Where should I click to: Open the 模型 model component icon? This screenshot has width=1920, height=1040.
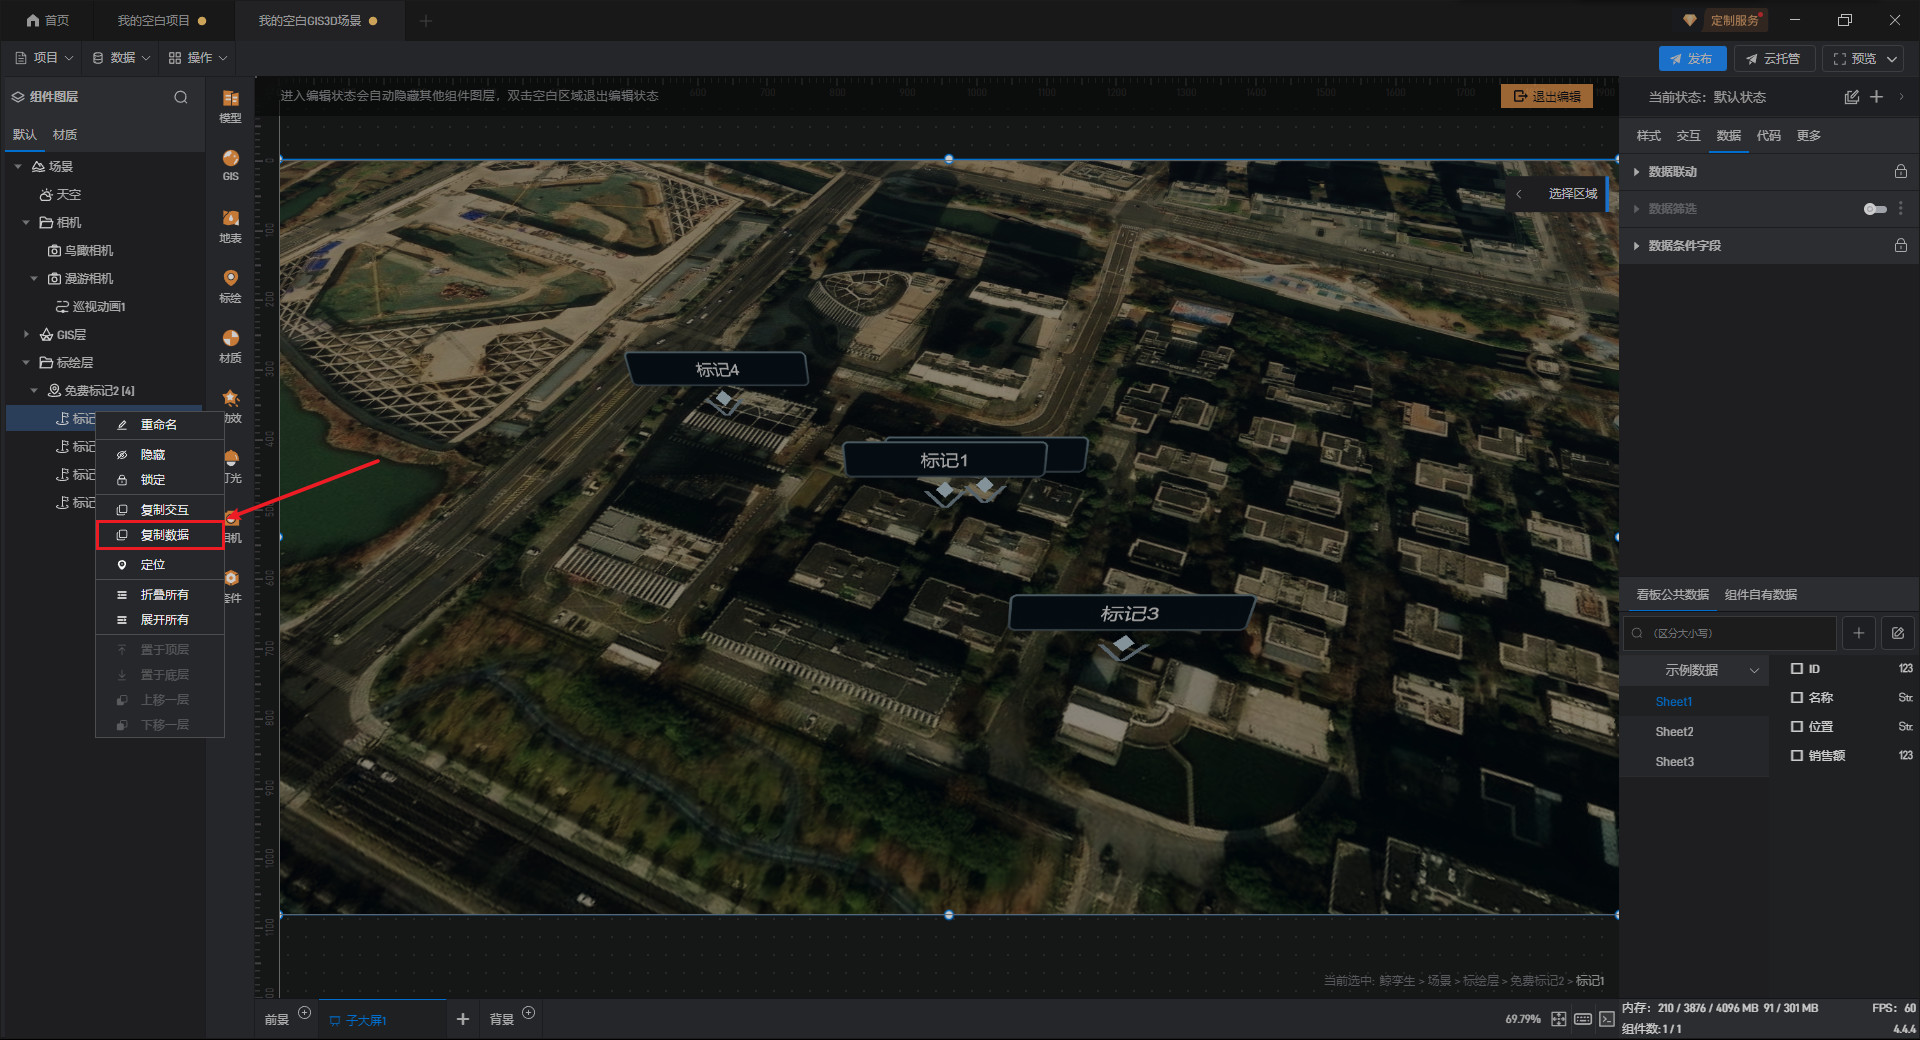[x=230, y=105]
